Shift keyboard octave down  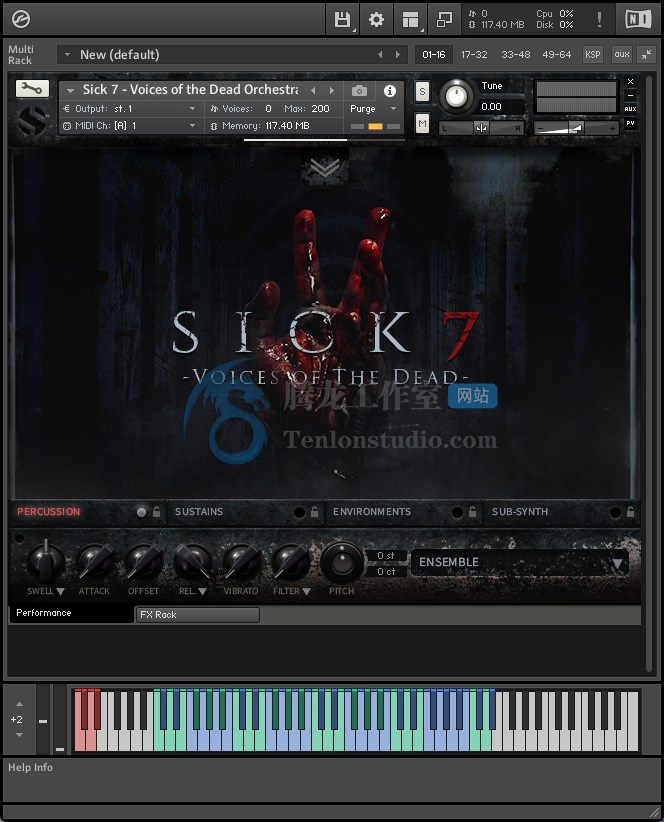[x=19, y=735]
